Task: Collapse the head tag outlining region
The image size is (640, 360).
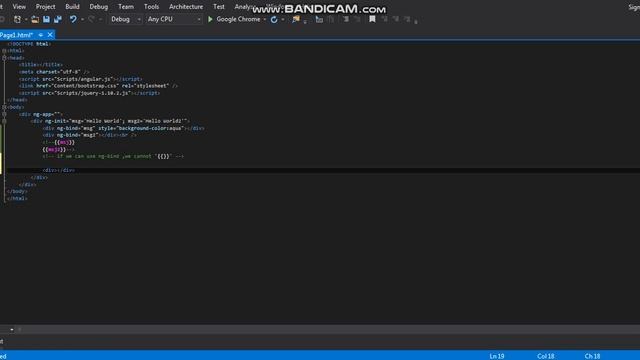Action: pyautogui.click(x=4, y=58)
